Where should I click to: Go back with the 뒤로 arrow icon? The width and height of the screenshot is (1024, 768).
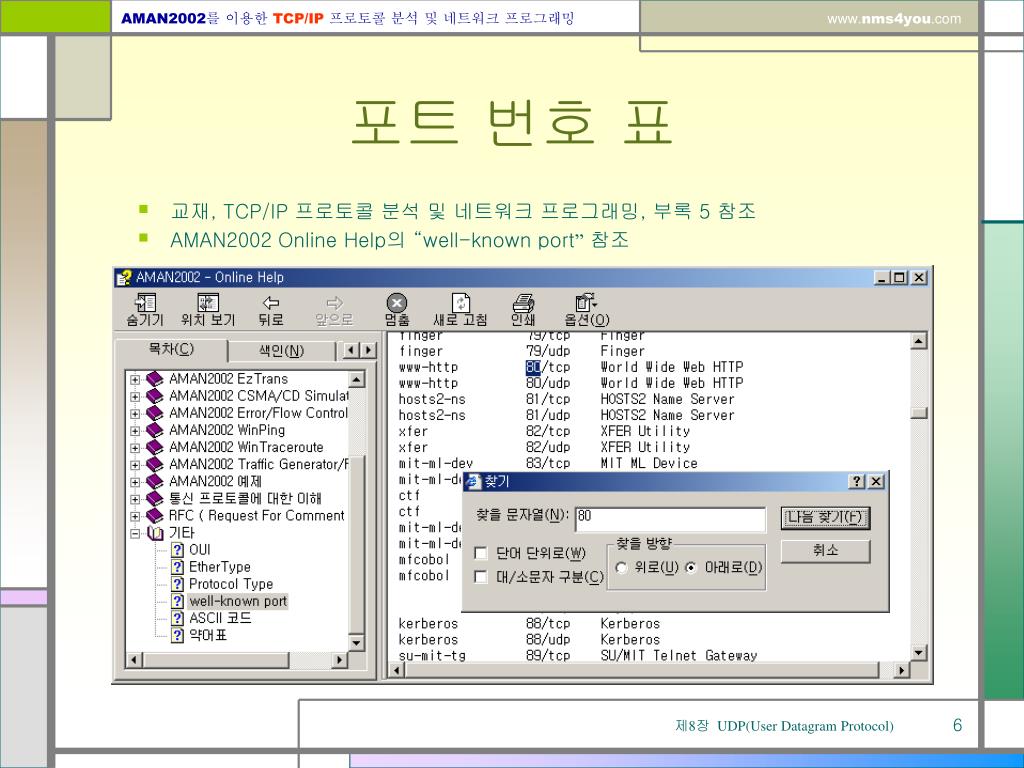pos(270,302)
